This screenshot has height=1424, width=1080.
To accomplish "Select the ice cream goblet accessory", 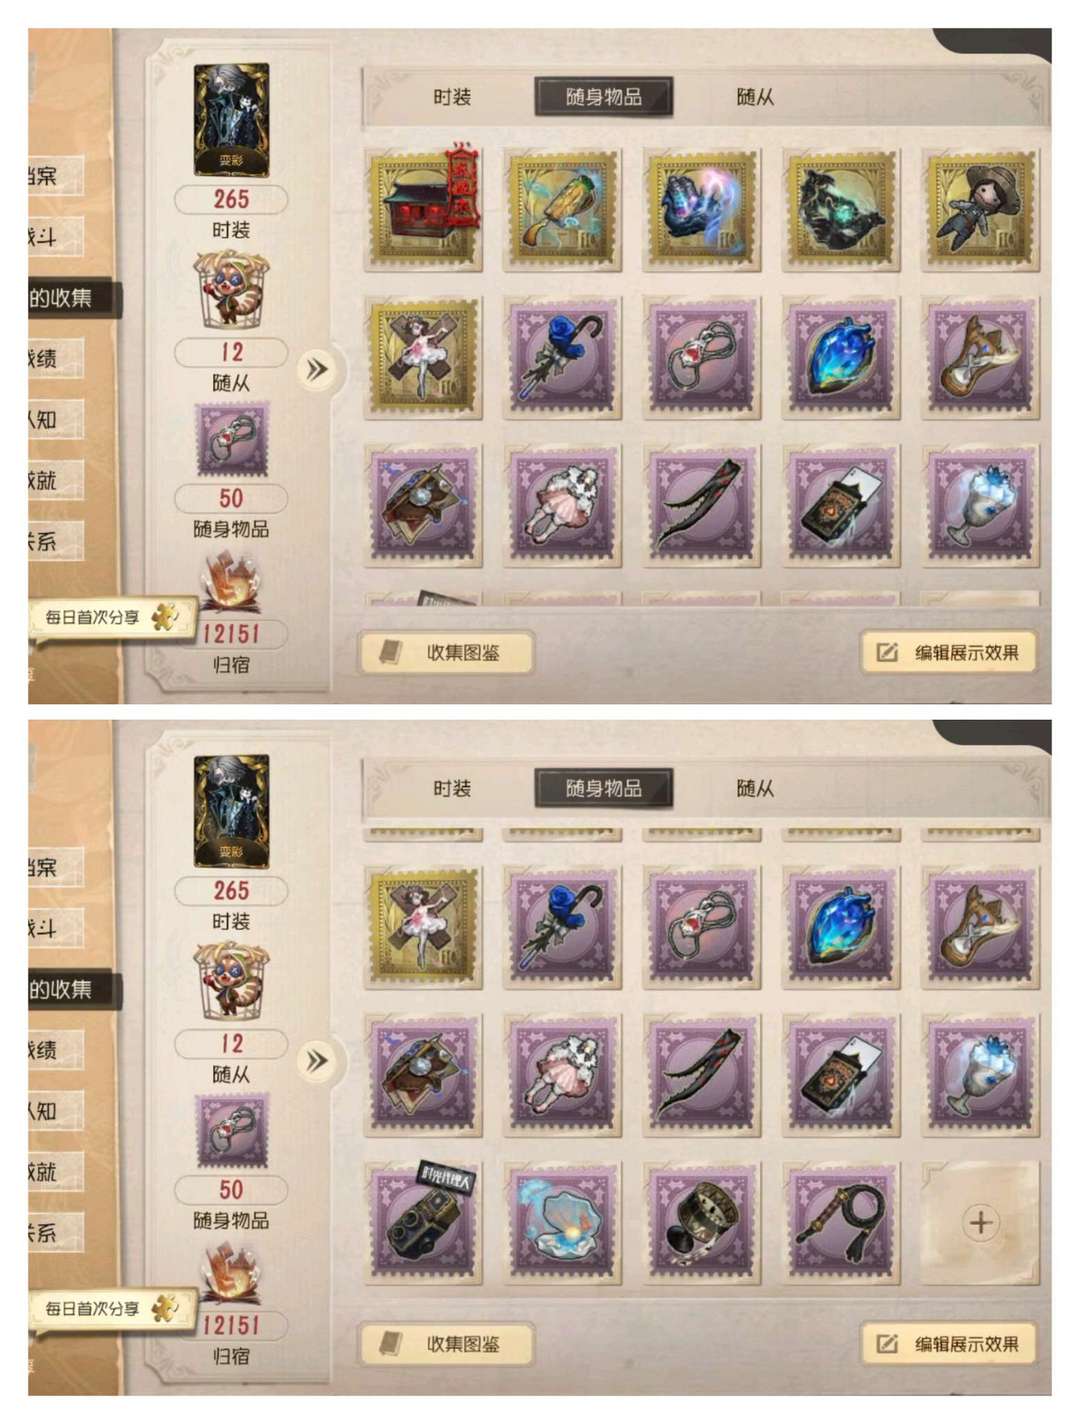I will (980, 505).
